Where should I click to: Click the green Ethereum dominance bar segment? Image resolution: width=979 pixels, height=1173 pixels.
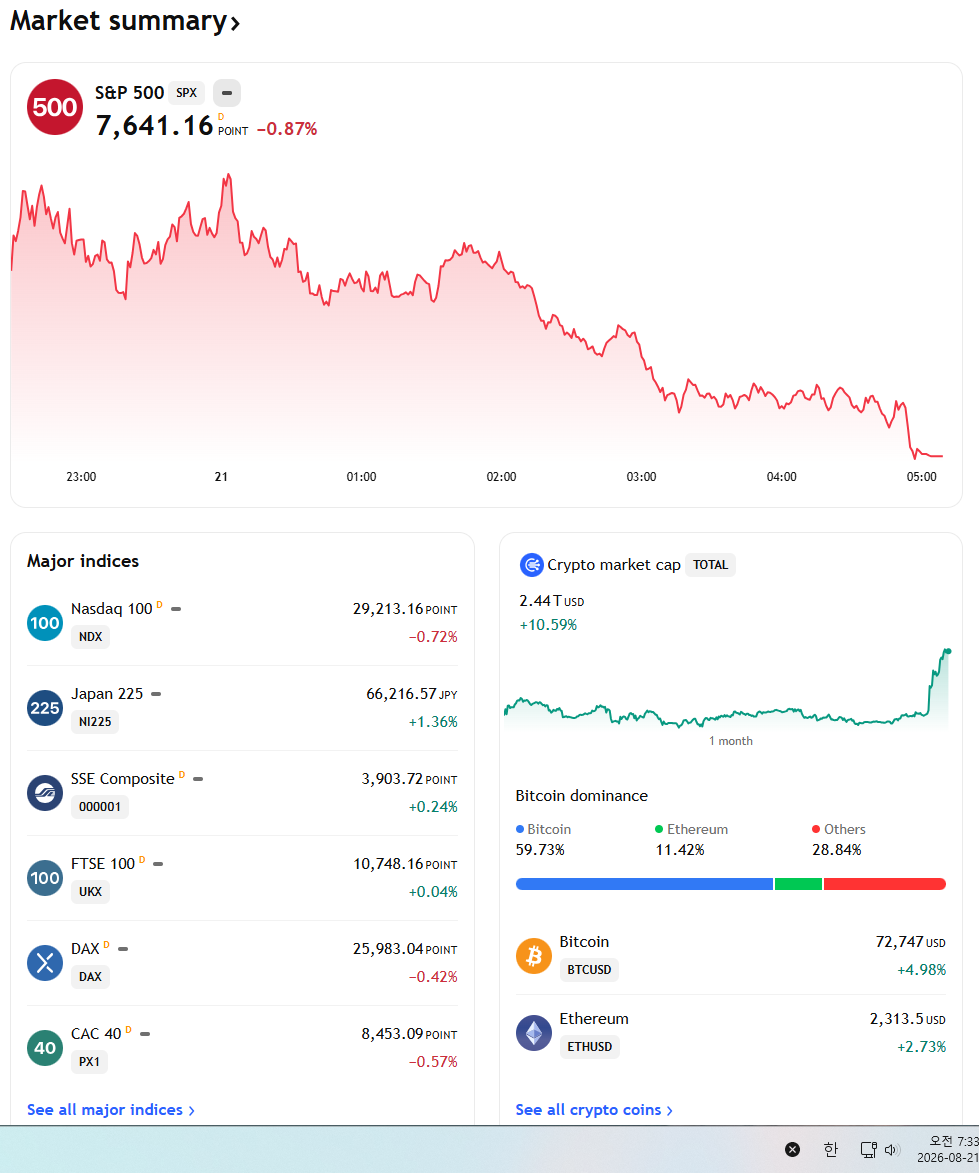point(798,884)
